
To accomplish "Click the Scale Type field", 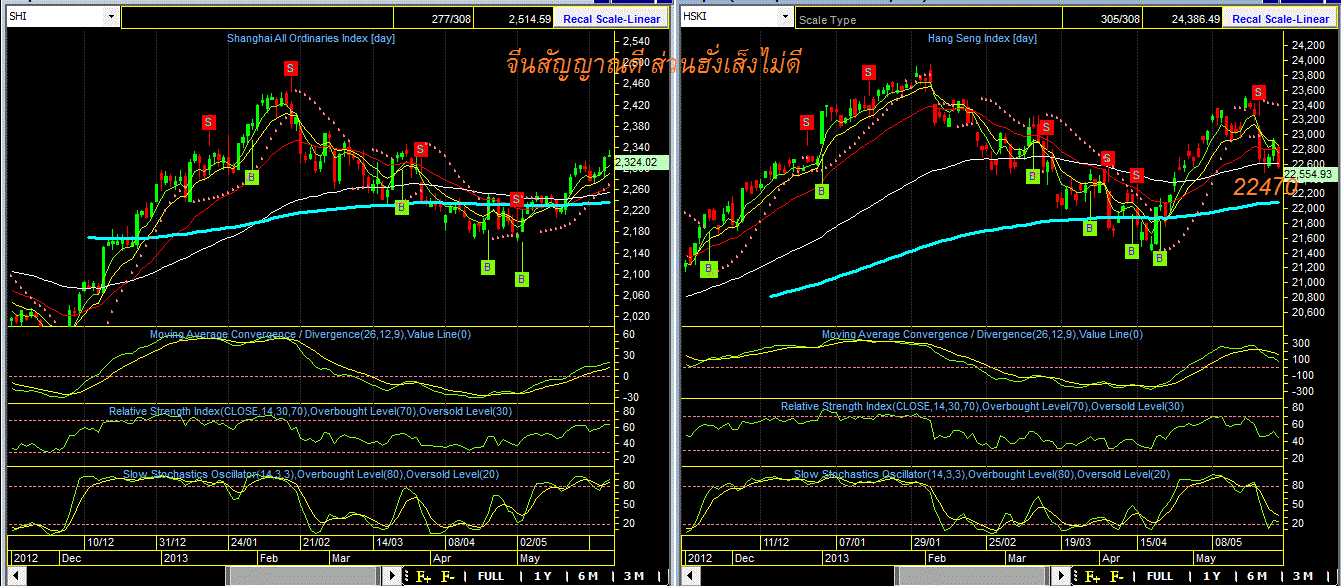I will point(927,19).
